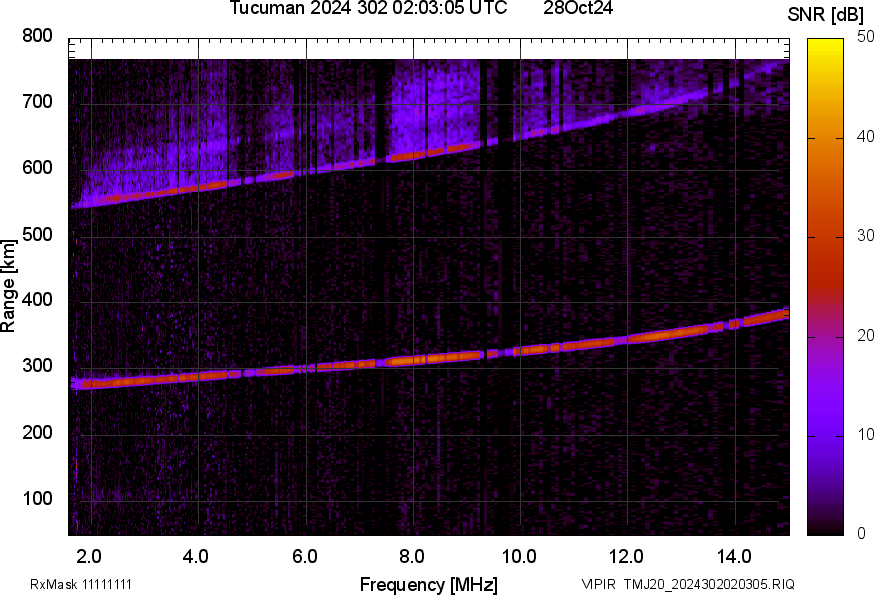Click the colorbar tick label '40'

tap(865, 137)
